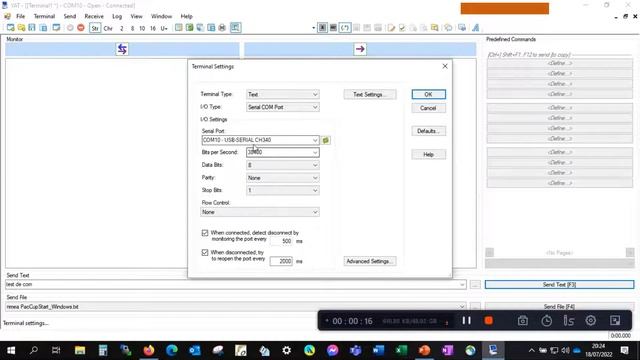Click Cancel in Terminal Settings dialog
Screen dimensions: 640x360
pyautogui.click(x=428, y=108)
